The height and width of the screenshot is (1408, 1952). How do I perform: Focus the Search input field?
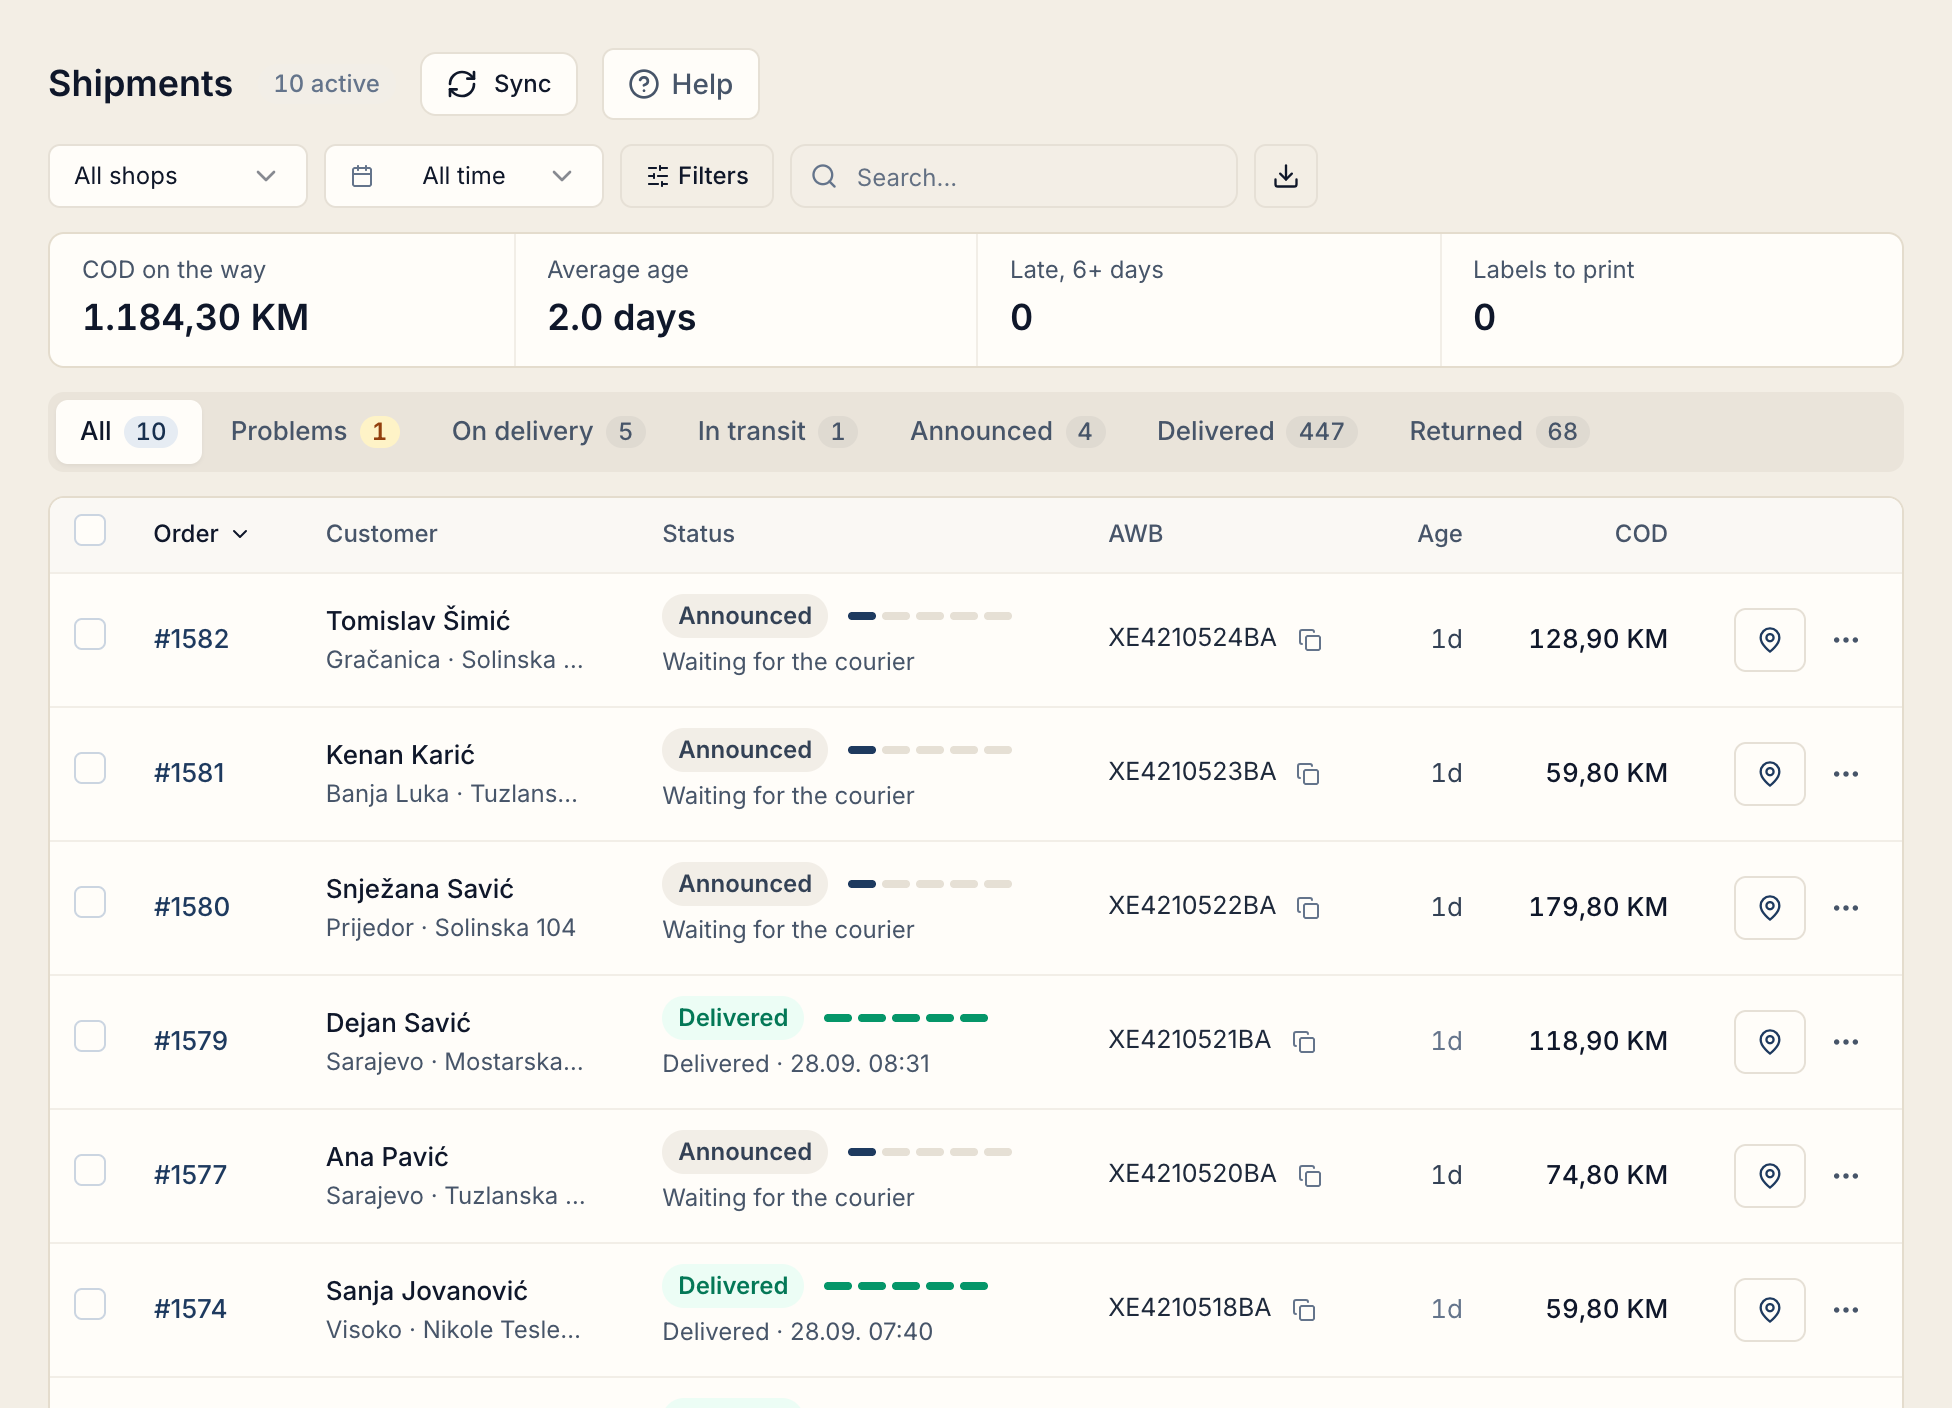coord(1014,176)
